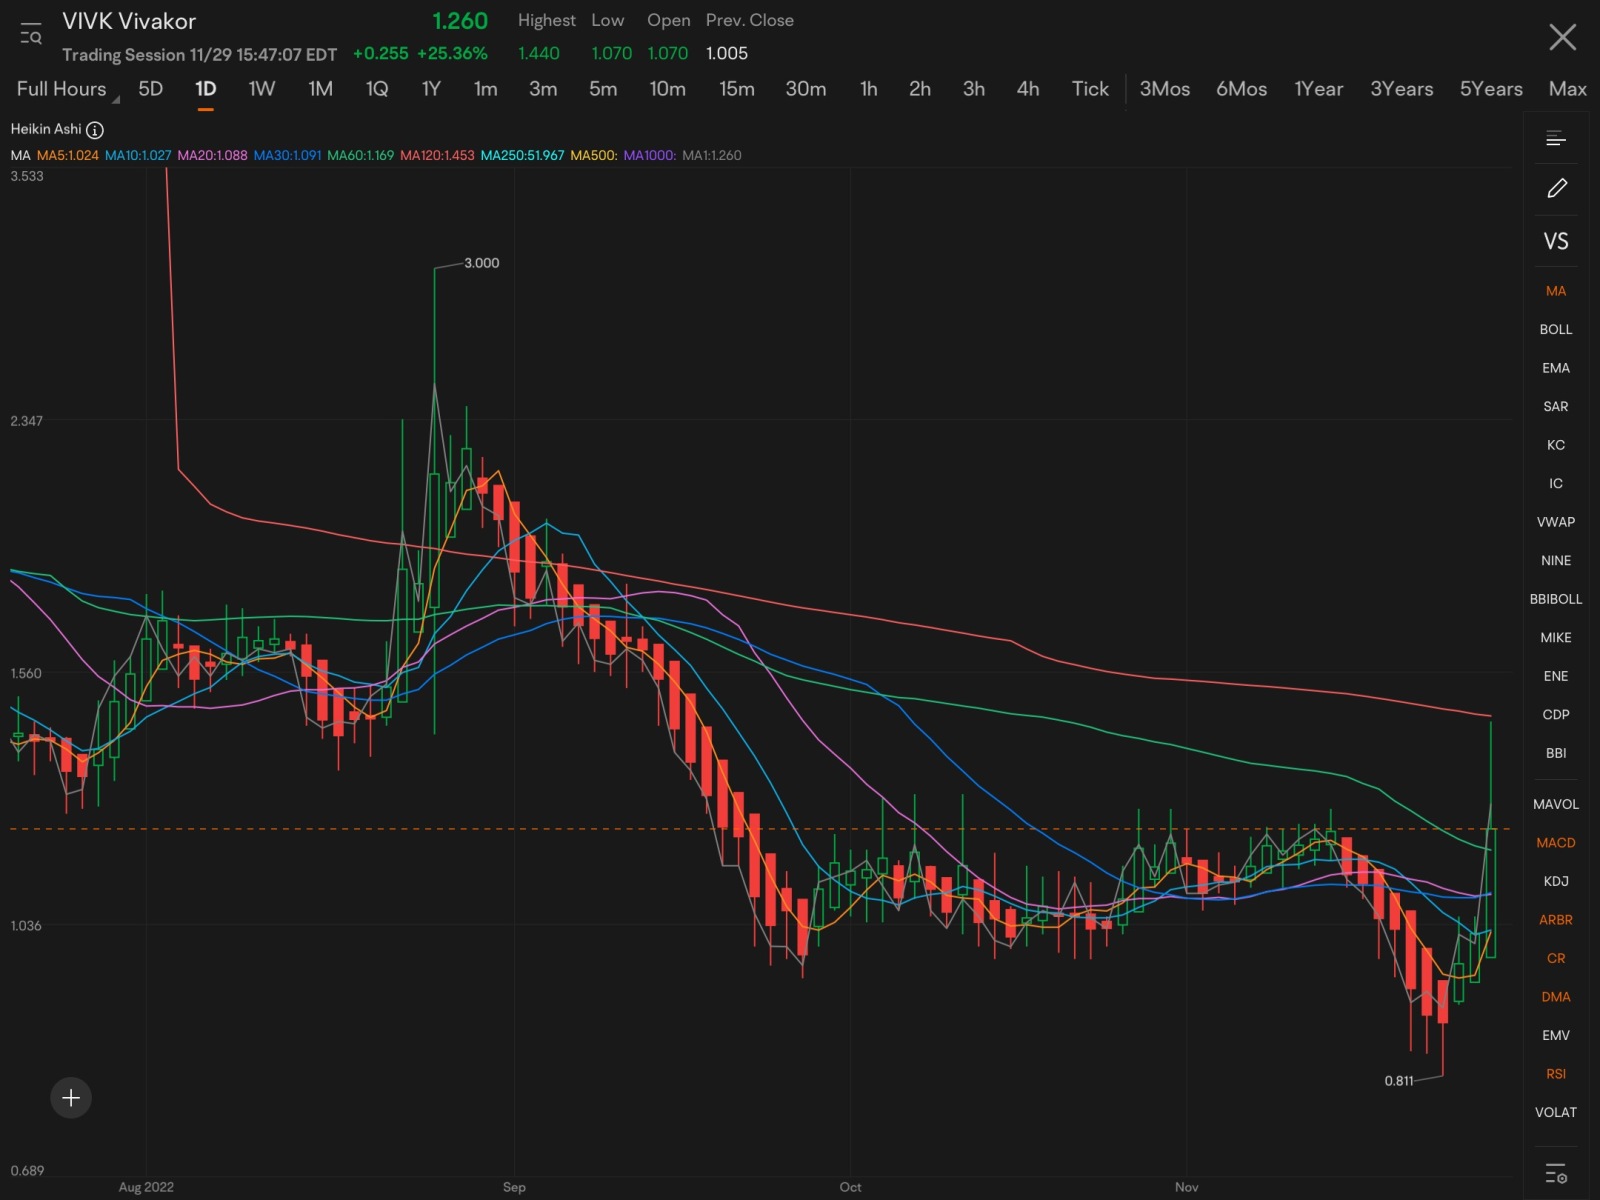Toggle the CR sub-indicator

1555,958
